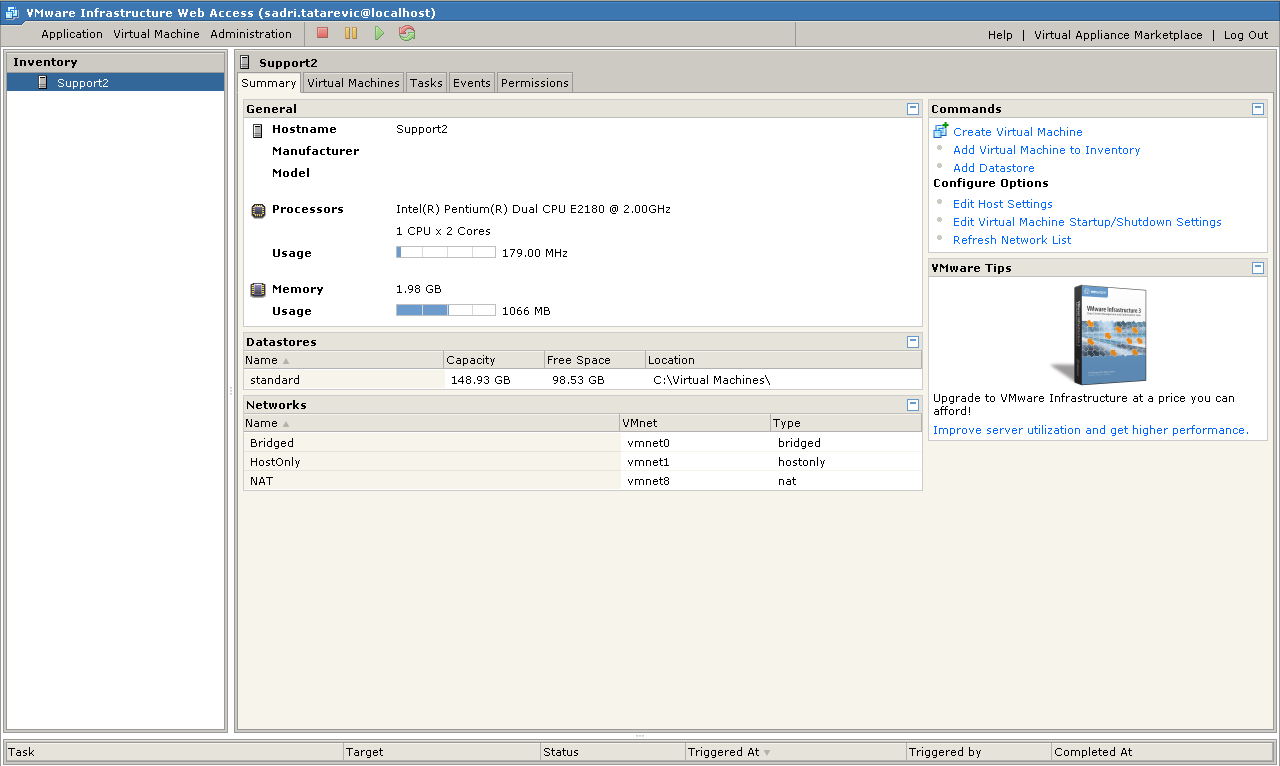Click the Refresh Network List link
Viewport: 1280px width, 766px height.
(1011, 240)
